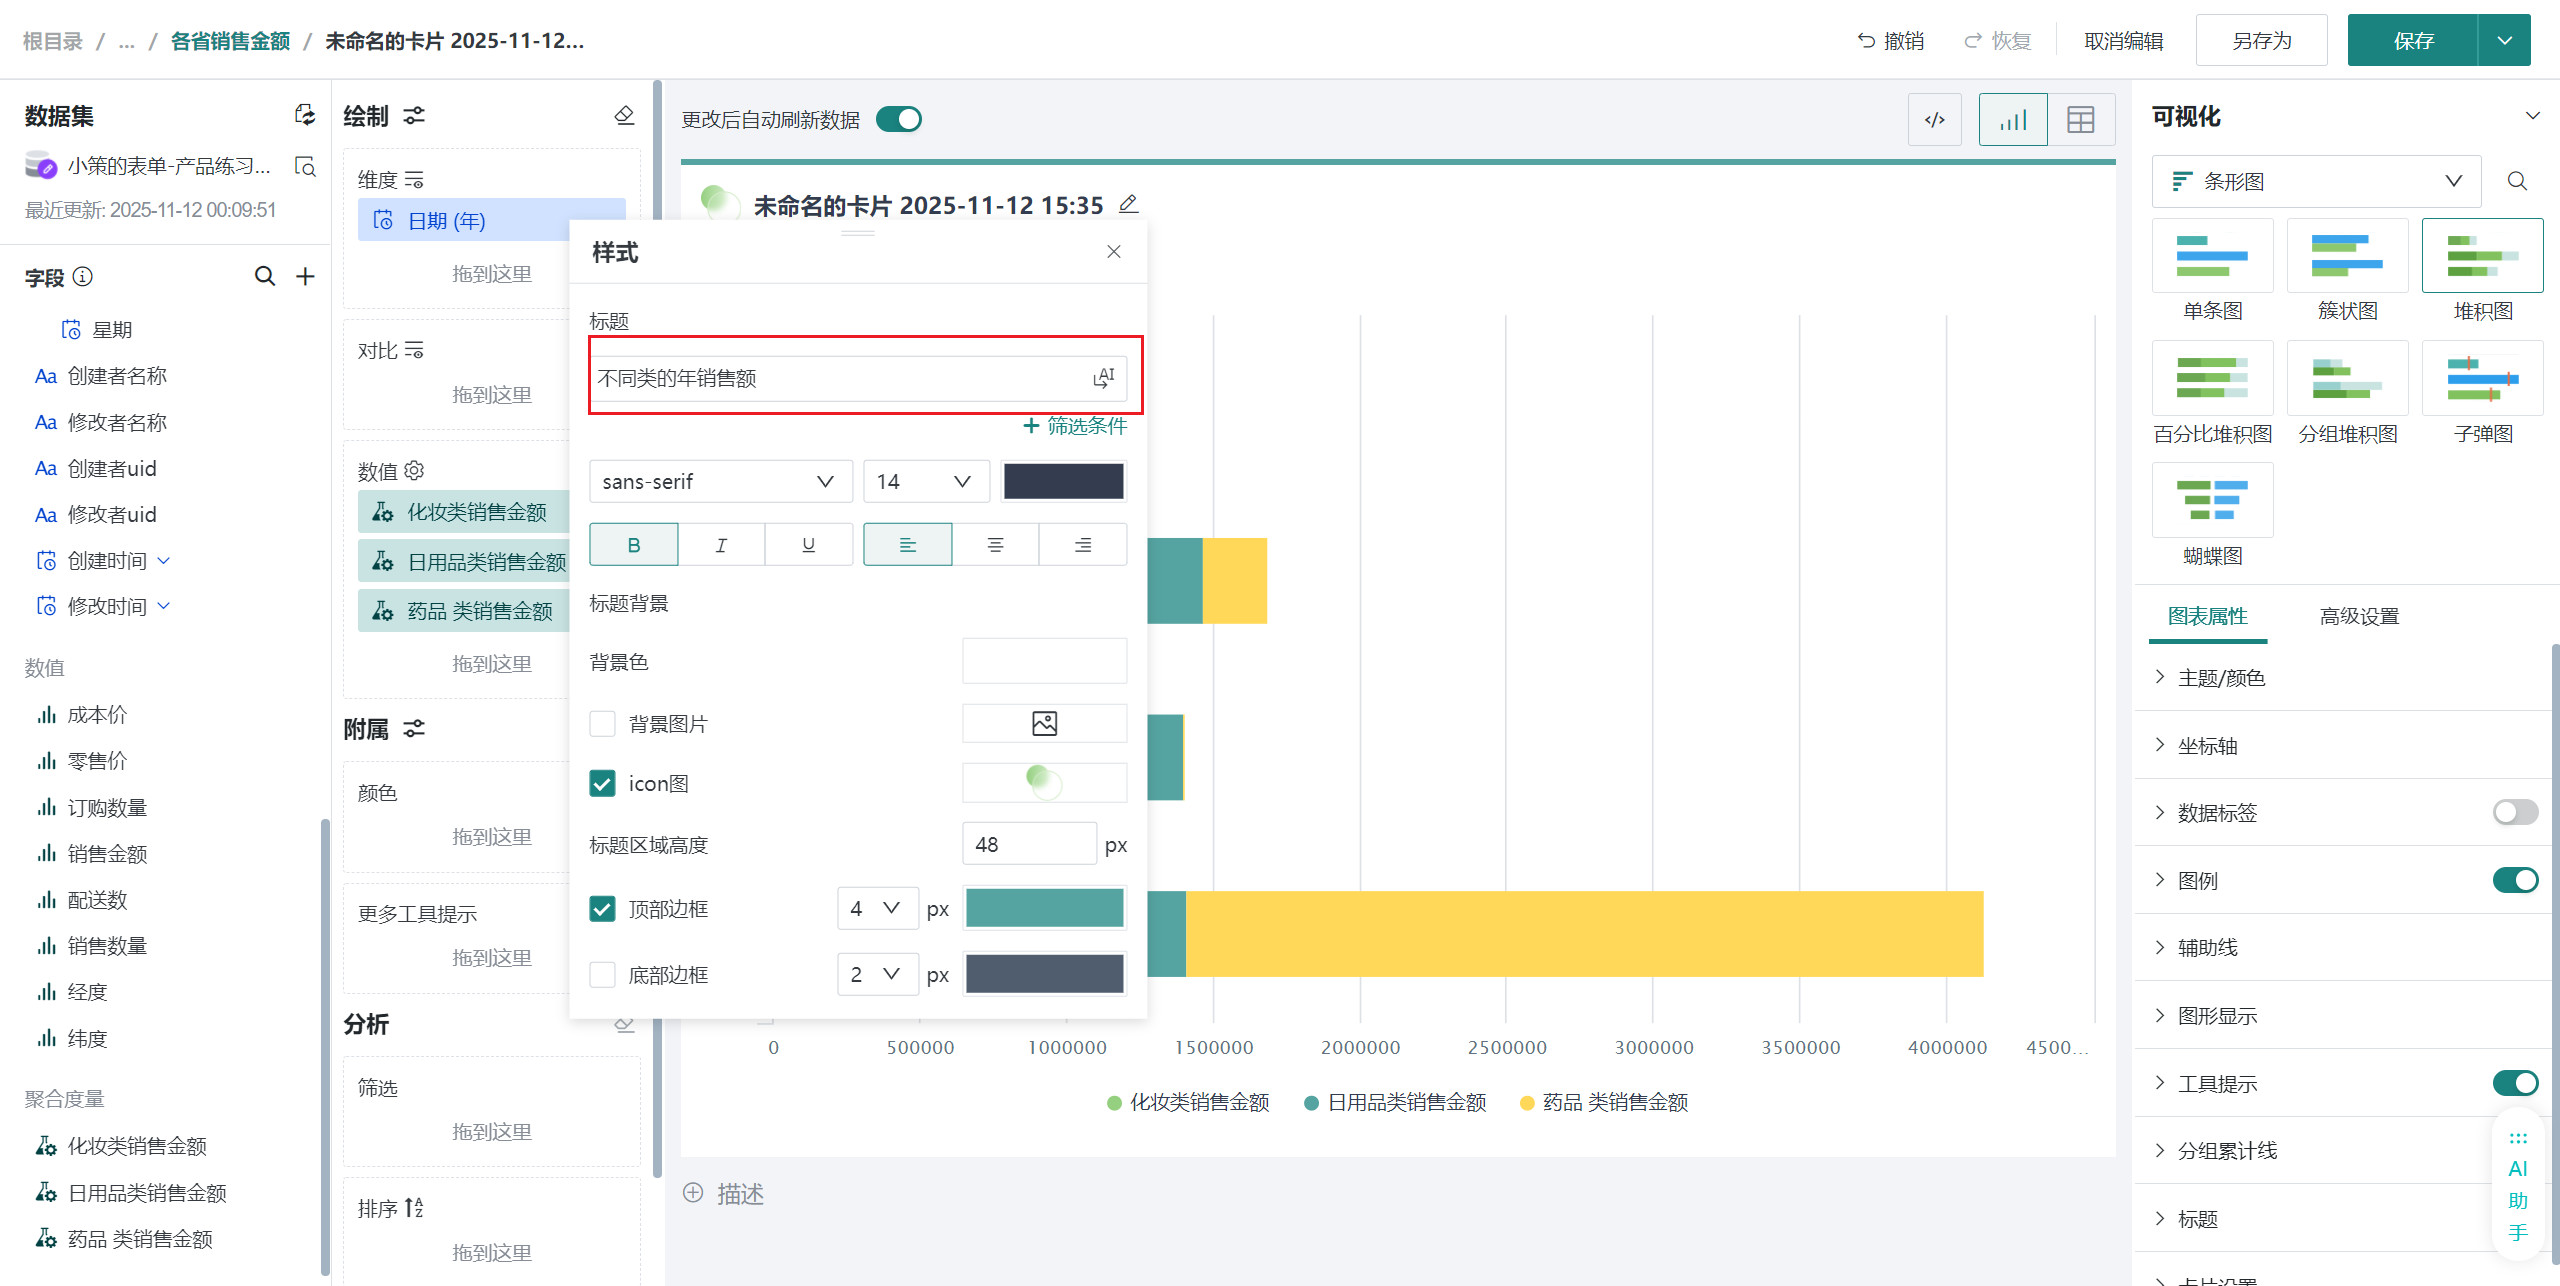Click the italic formatting button
2560x1286 pixels.
click(721, 545)
